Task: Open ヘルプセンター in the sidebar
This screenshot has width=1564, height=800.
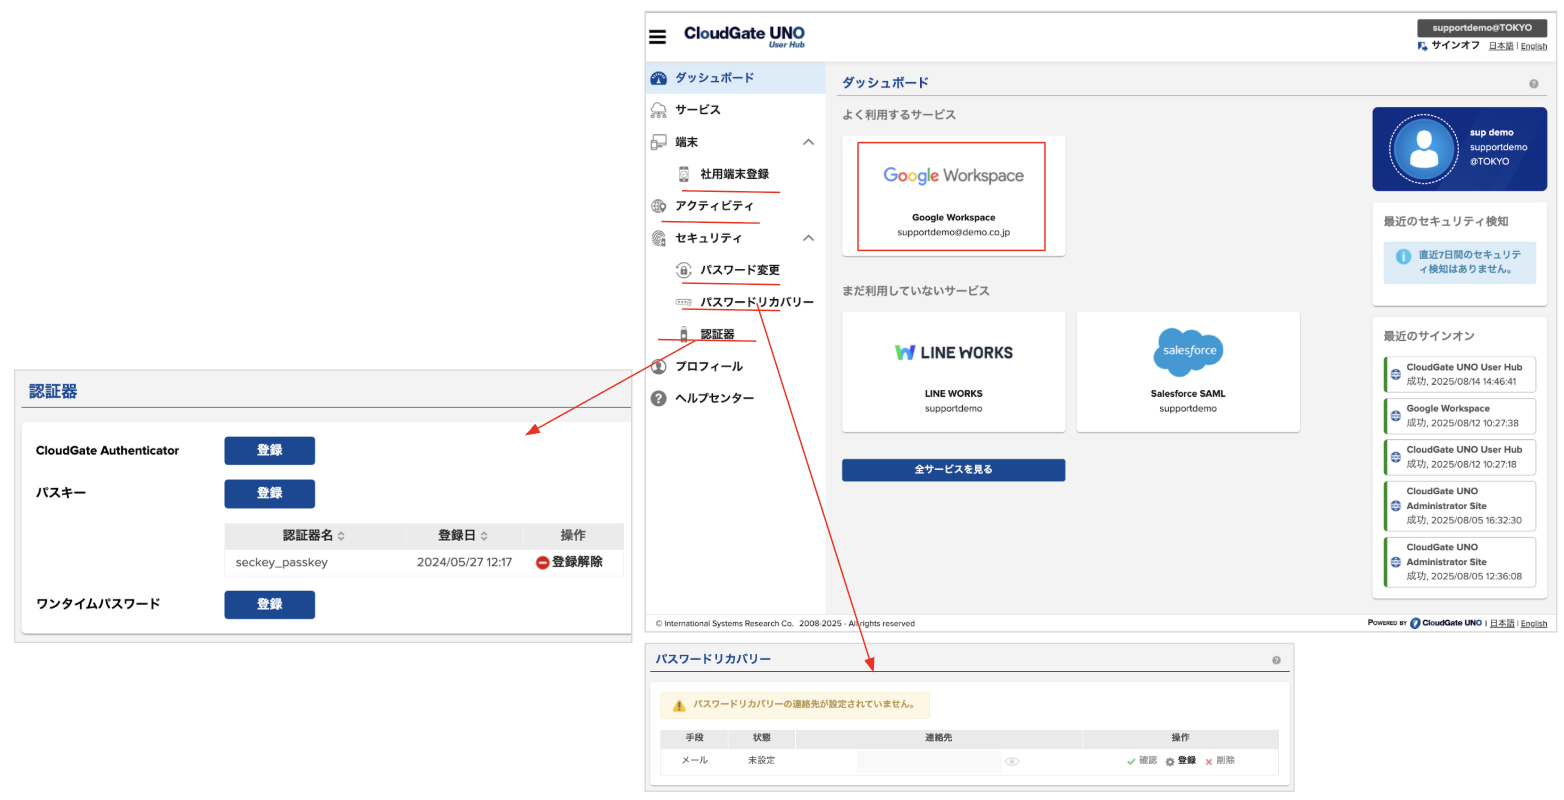Action: tap(735, 398)
